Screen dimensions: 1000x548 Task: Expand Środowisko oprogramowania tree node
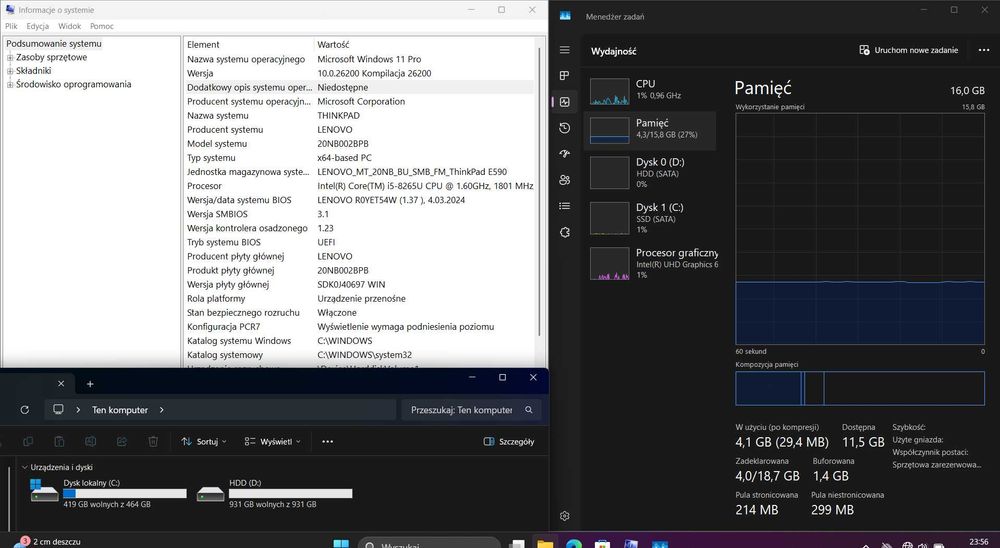10,84
